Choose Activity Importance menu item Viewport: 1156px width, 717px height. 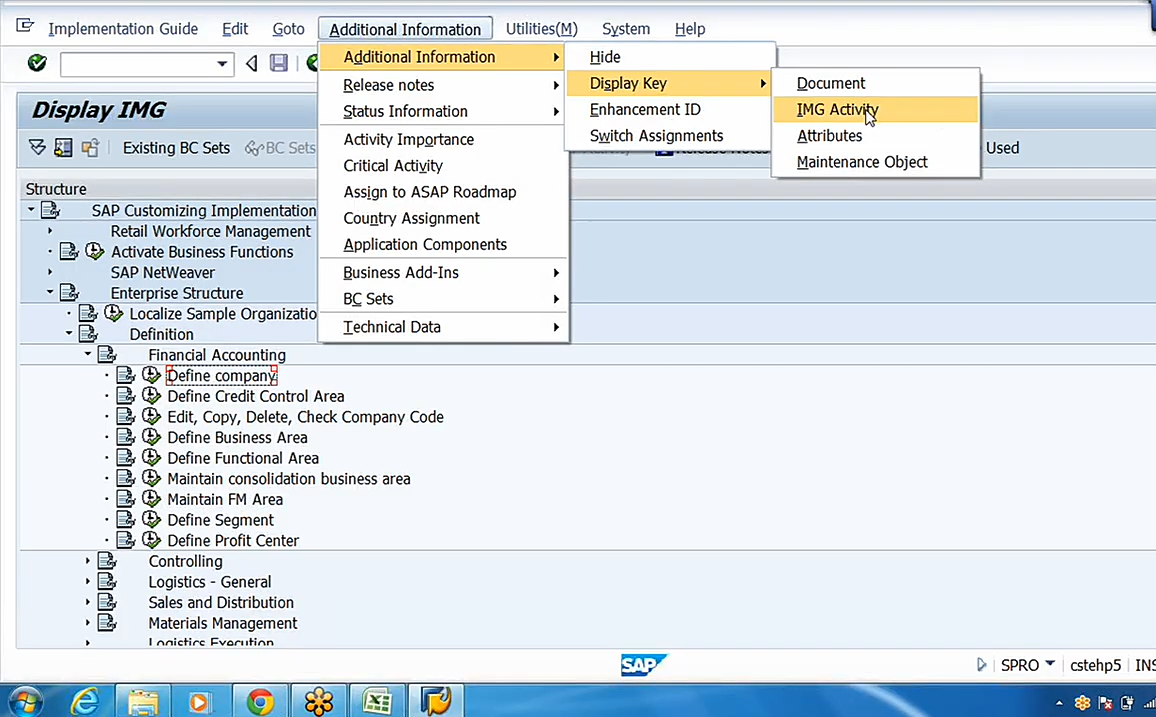point(443,139)
